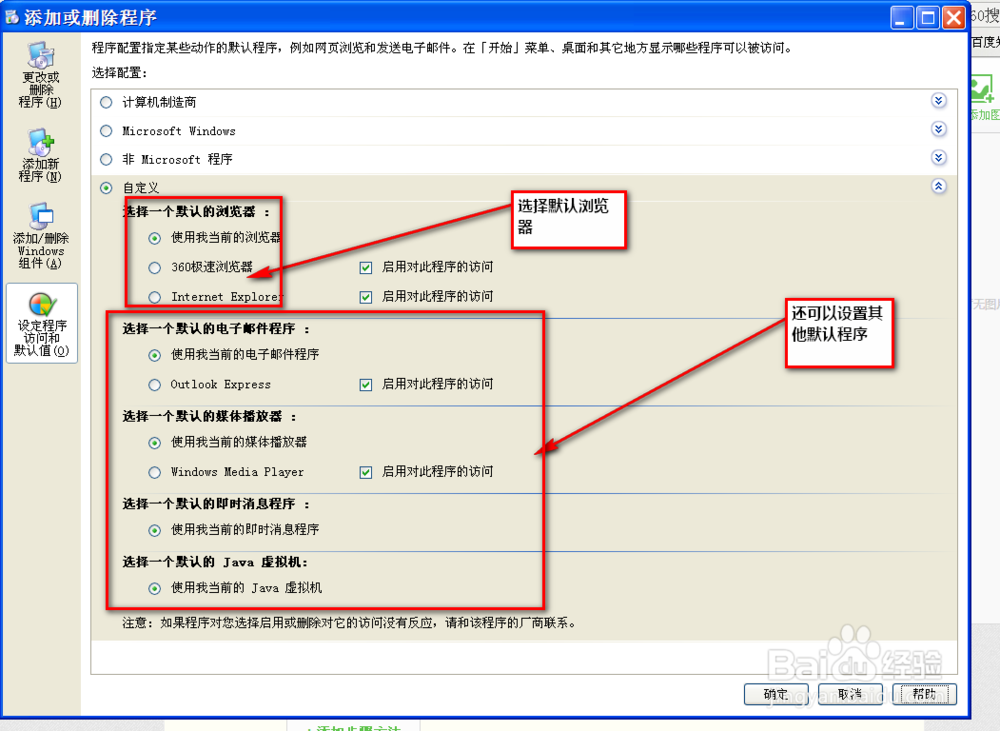Screen dimensions: 1000x731
Task: Choose Internet Explorer as default browser
Action: point(154,297)
